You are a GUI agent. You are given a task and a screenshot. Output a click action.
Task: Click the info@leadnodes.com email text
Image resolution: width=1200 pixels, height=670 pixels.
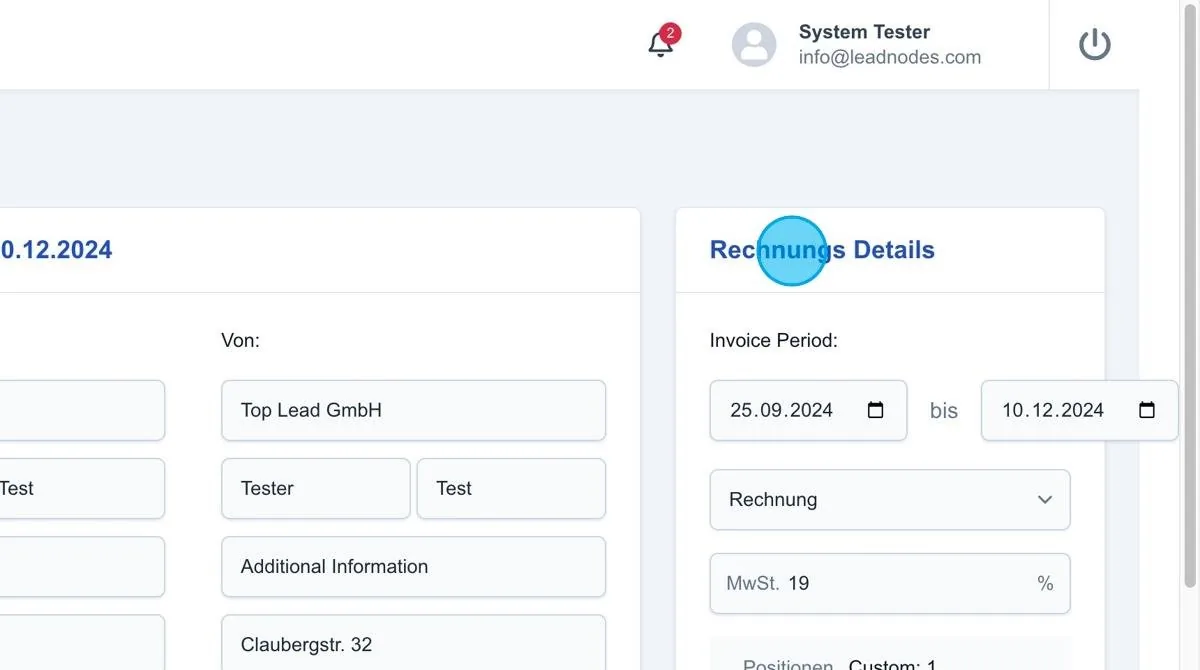[890, 57]
